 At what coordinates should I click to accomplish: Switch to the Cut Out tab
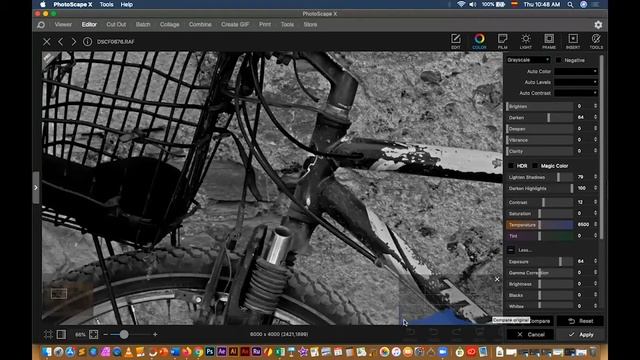[x=116, y=24]
